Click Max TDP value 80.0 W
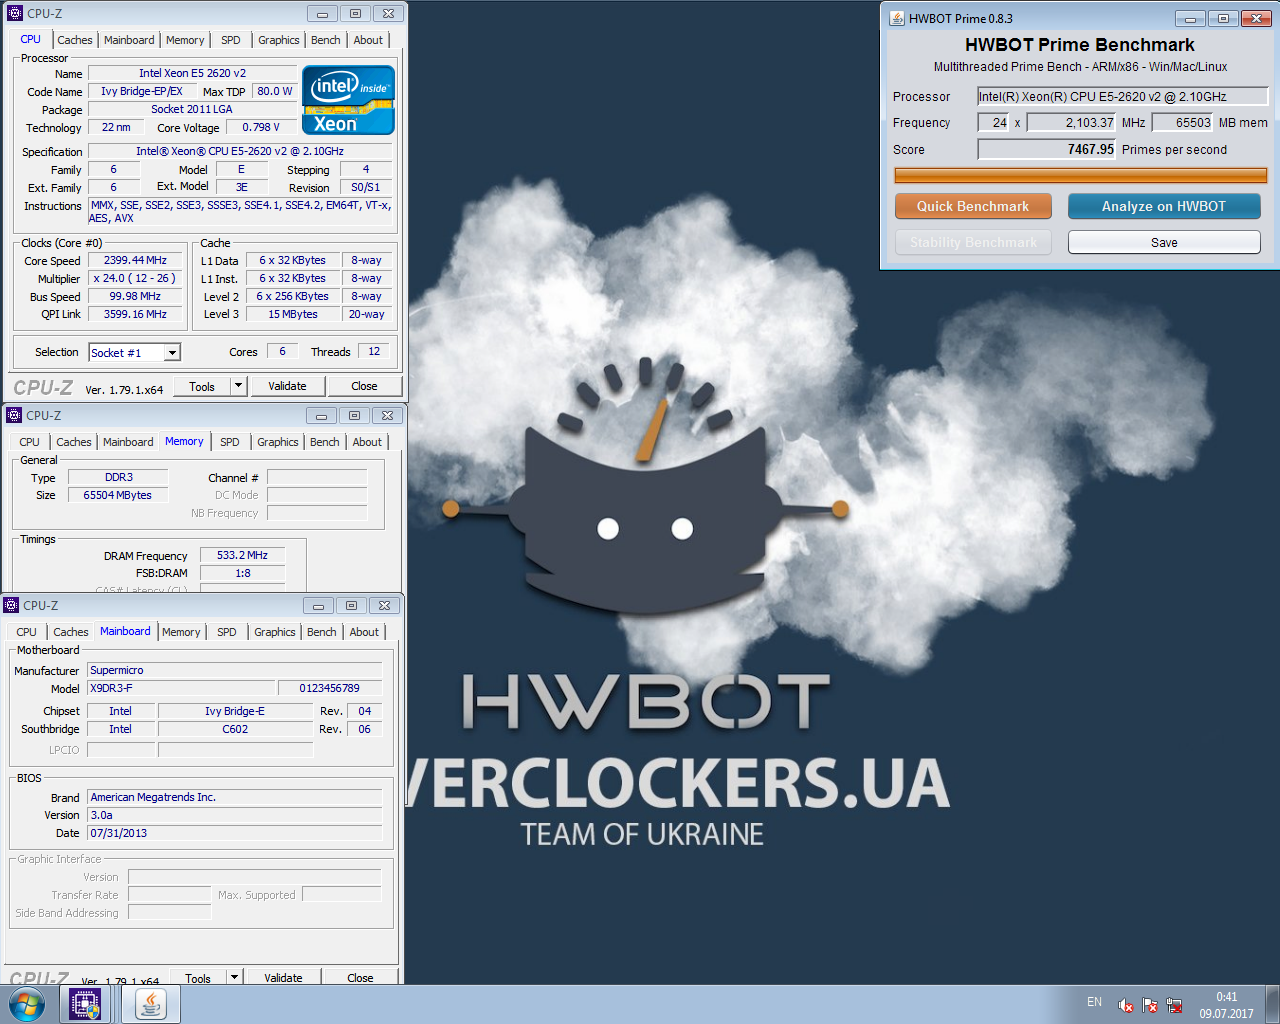1280x1024 pixels. (275, 91)
